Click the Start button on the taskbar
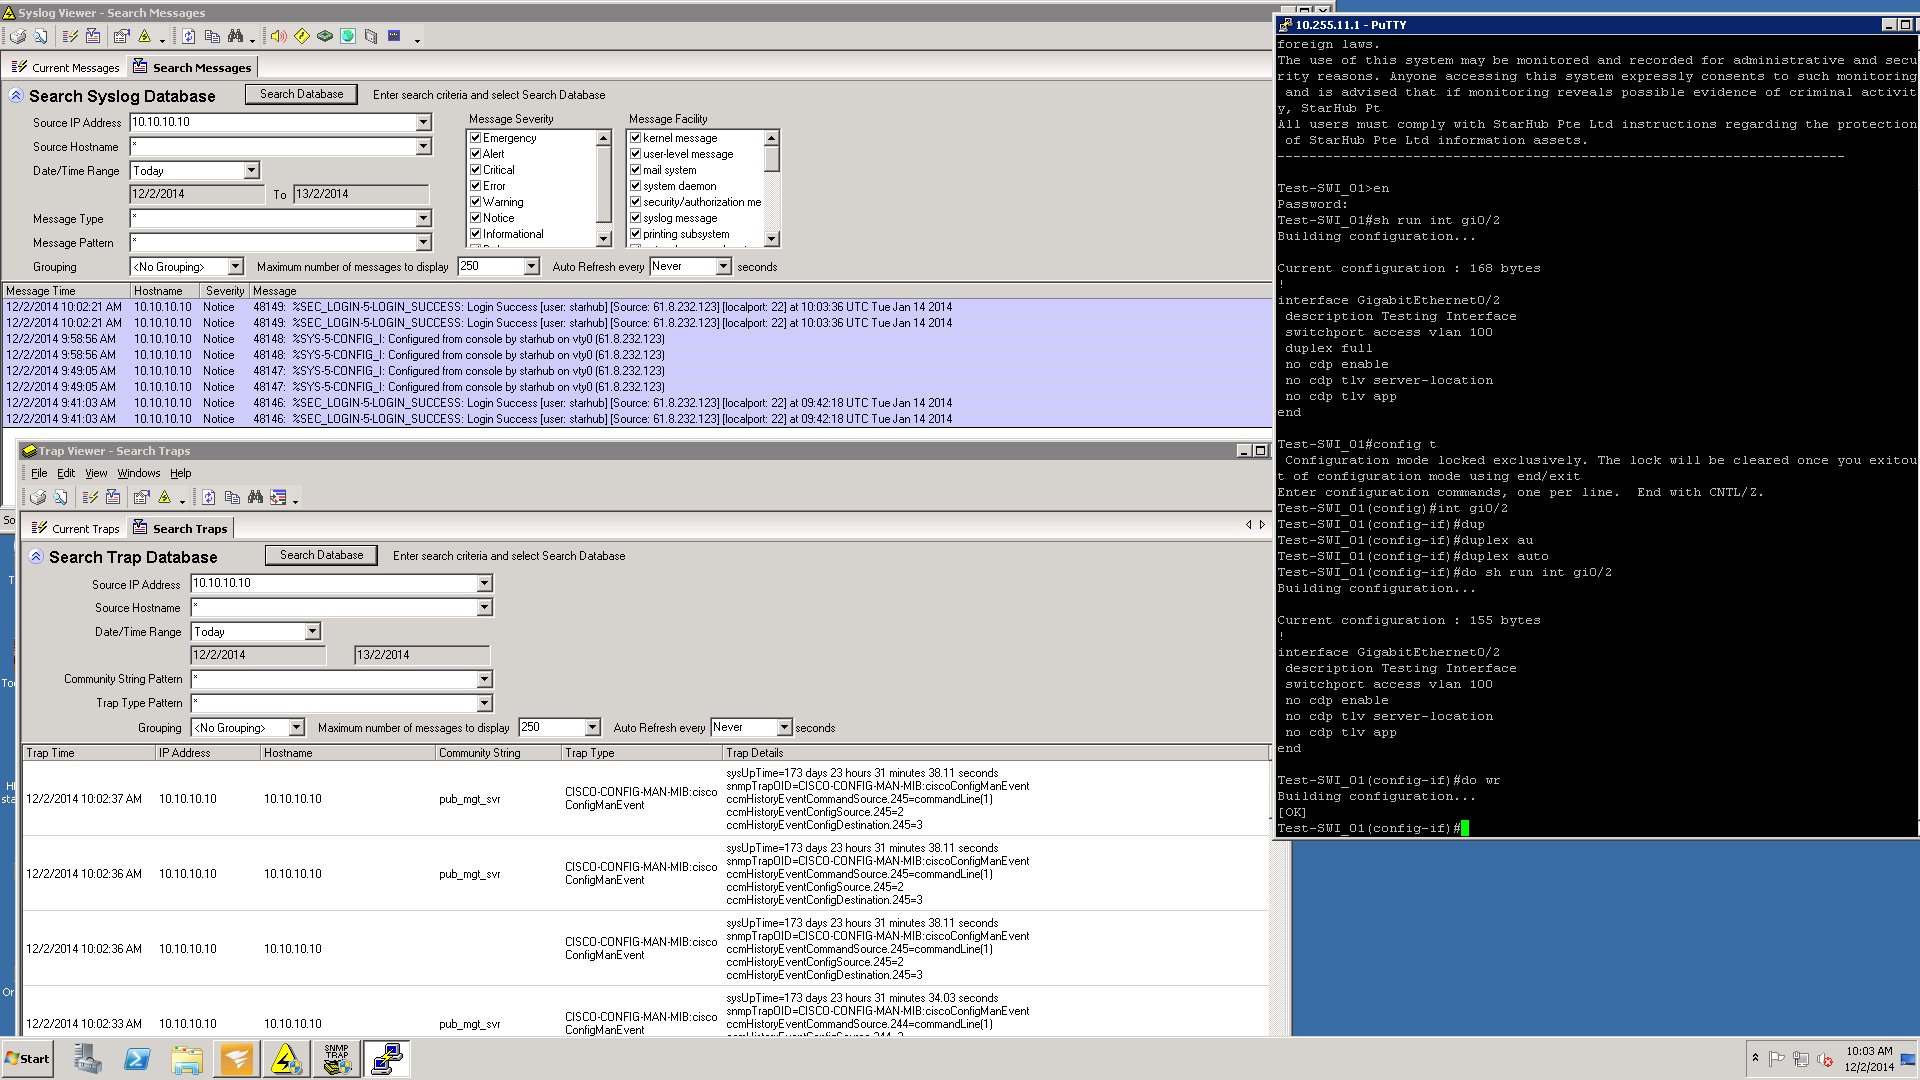 26,1058
